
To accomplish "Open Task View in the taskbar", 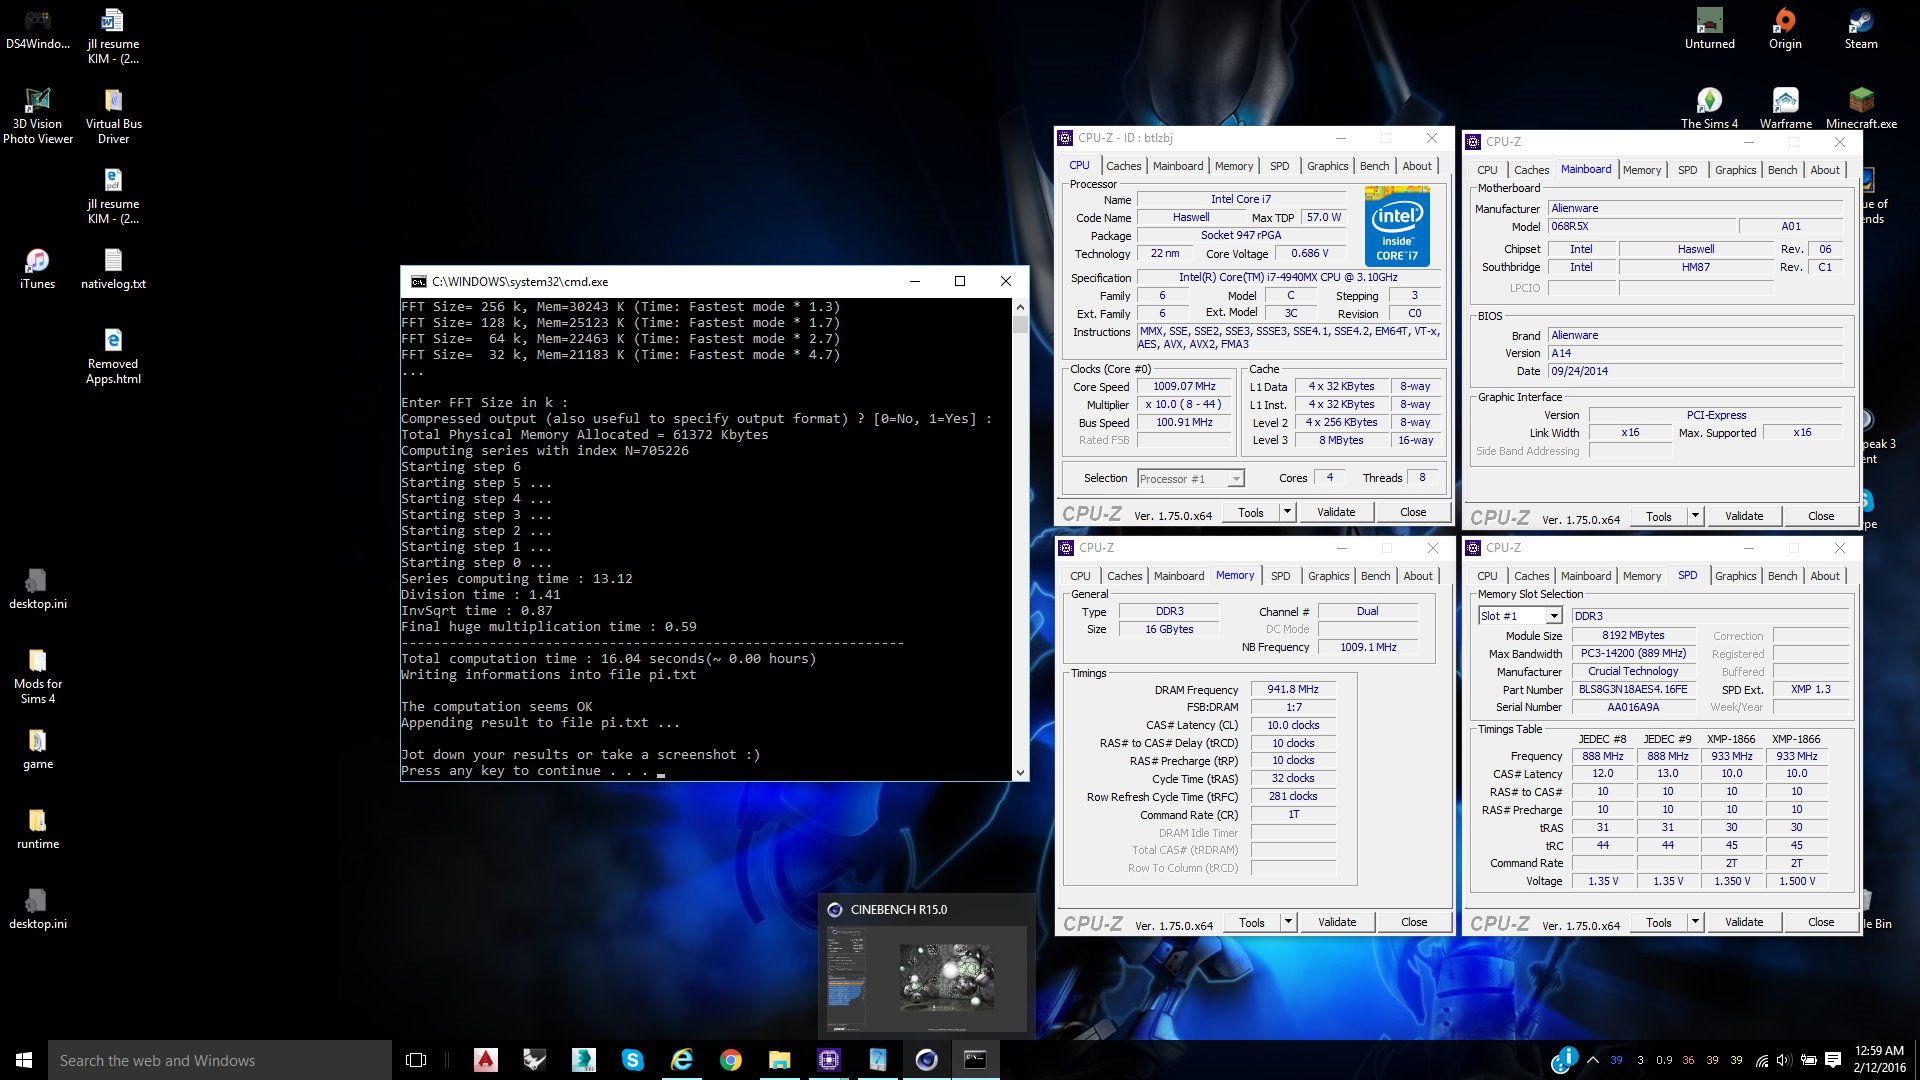I will coord(416,1060).
